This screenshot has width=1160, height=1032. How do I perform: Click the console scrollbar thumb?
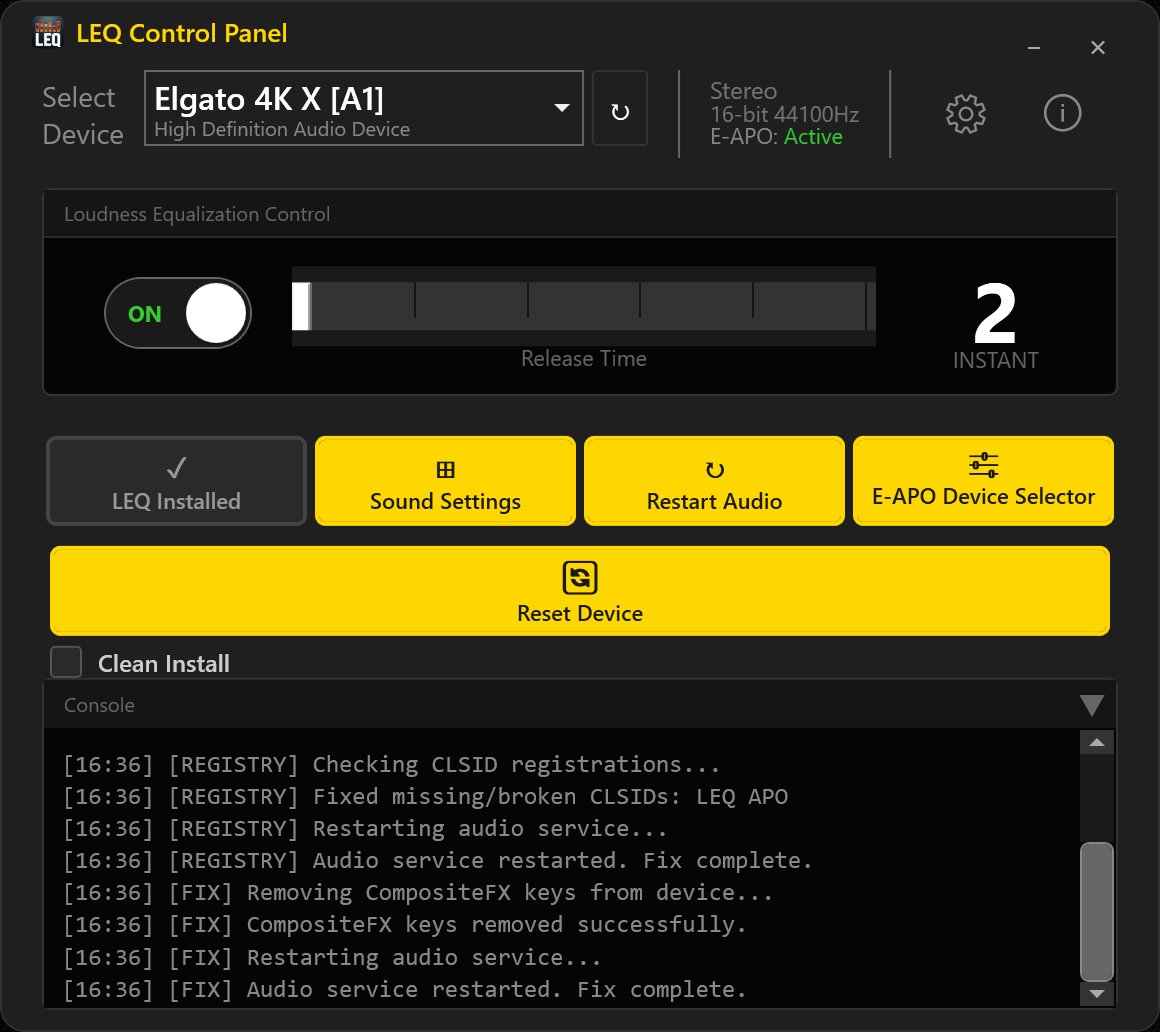pyautogui.click(x=1097, y=911)
